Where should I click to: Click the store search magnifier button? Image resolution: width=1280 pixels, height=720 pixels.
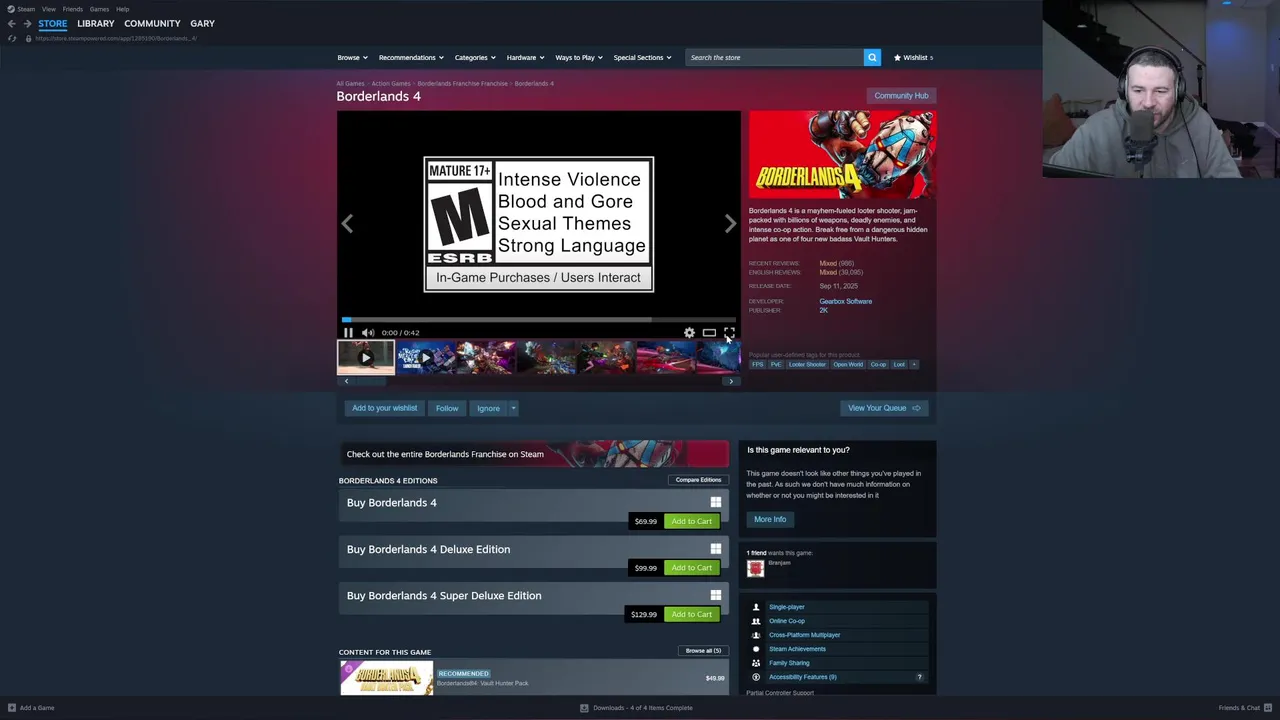click(x=872, y=57)
